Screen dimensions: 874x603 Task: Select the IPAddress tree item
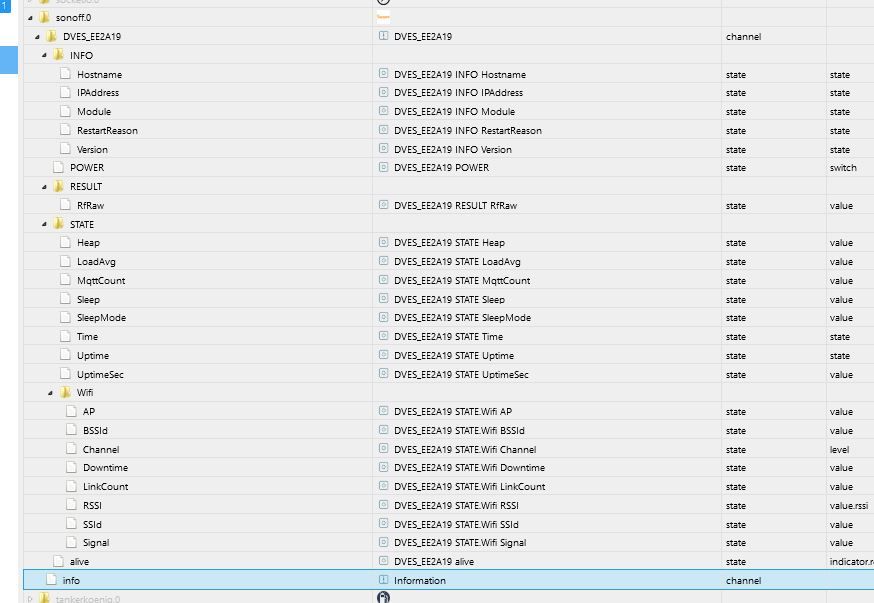point(98,93)
